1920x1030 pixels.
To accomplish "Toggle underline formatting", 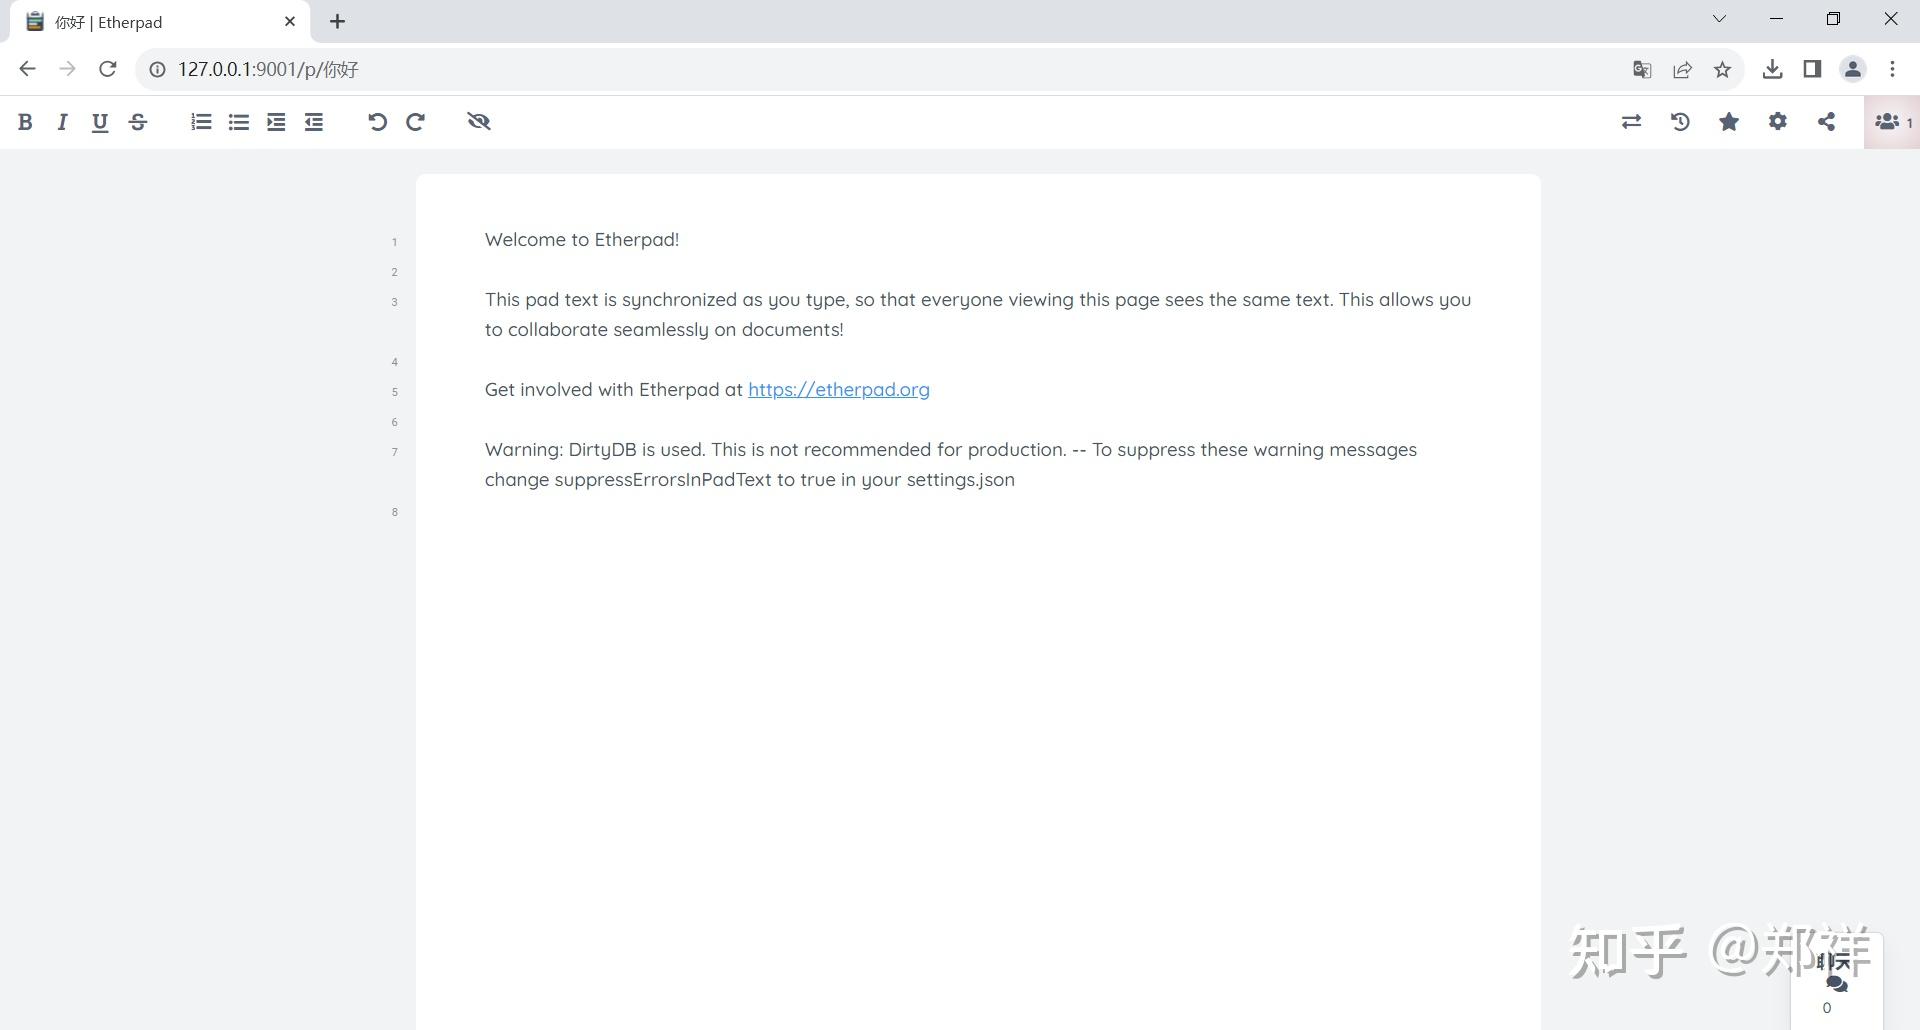I will click(x=100, y=121).
